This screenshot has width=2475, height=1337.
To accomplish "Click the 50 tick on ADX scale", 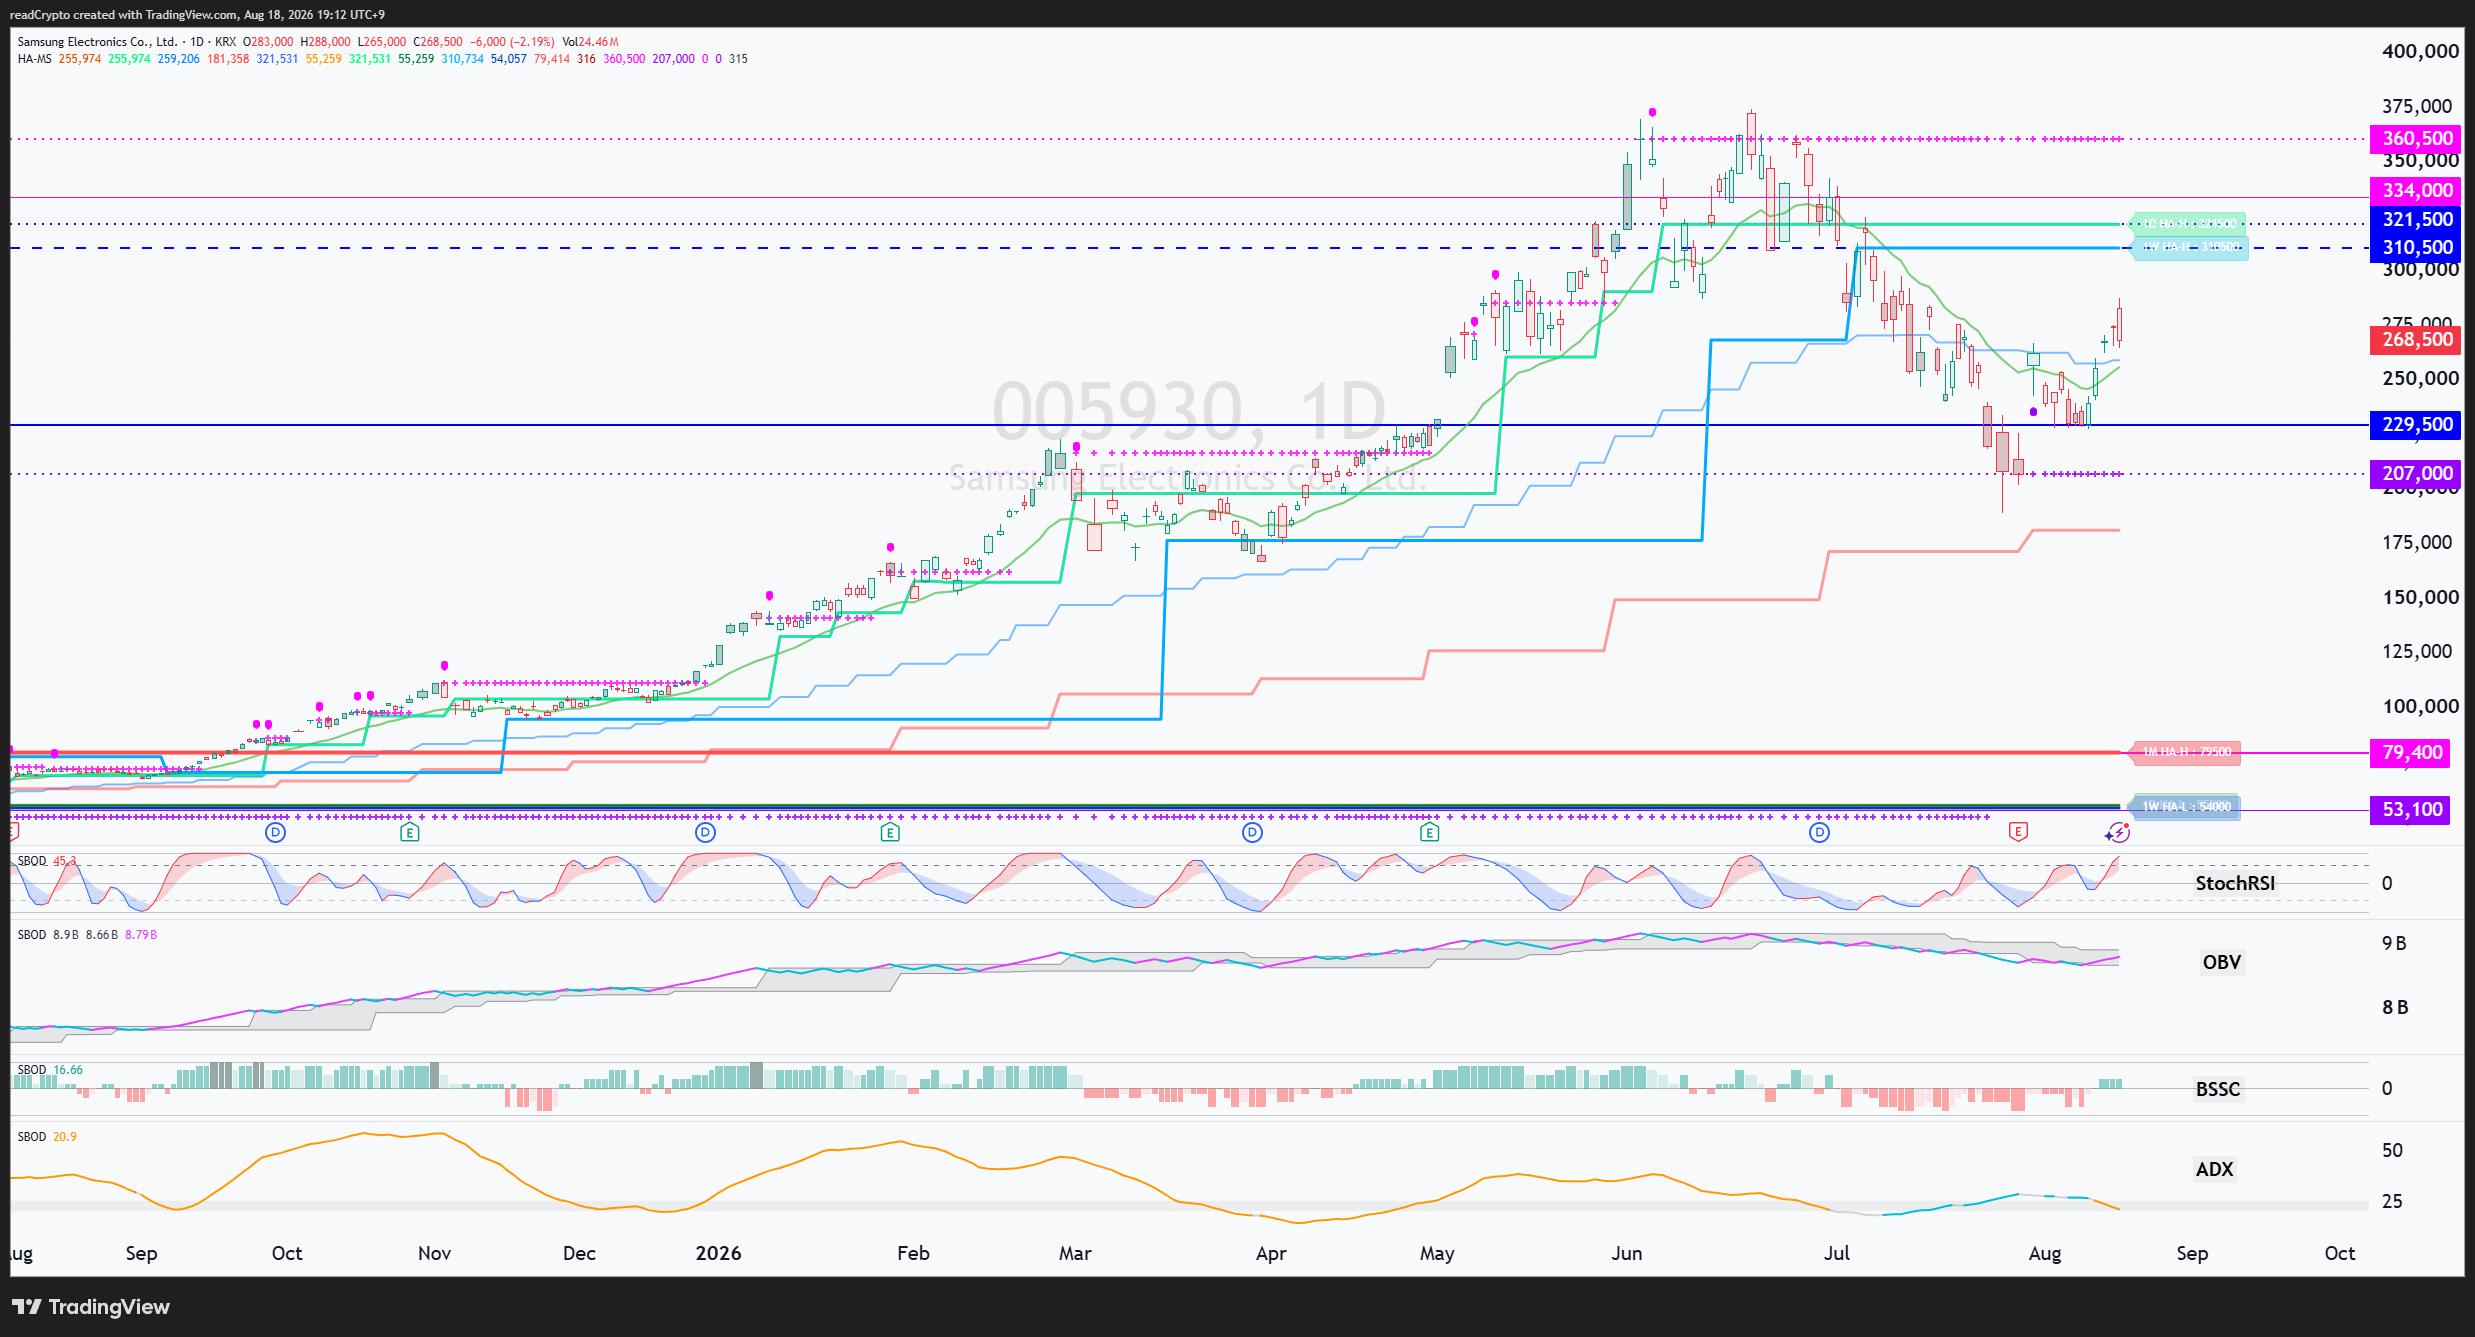I will point(2392,1150).
